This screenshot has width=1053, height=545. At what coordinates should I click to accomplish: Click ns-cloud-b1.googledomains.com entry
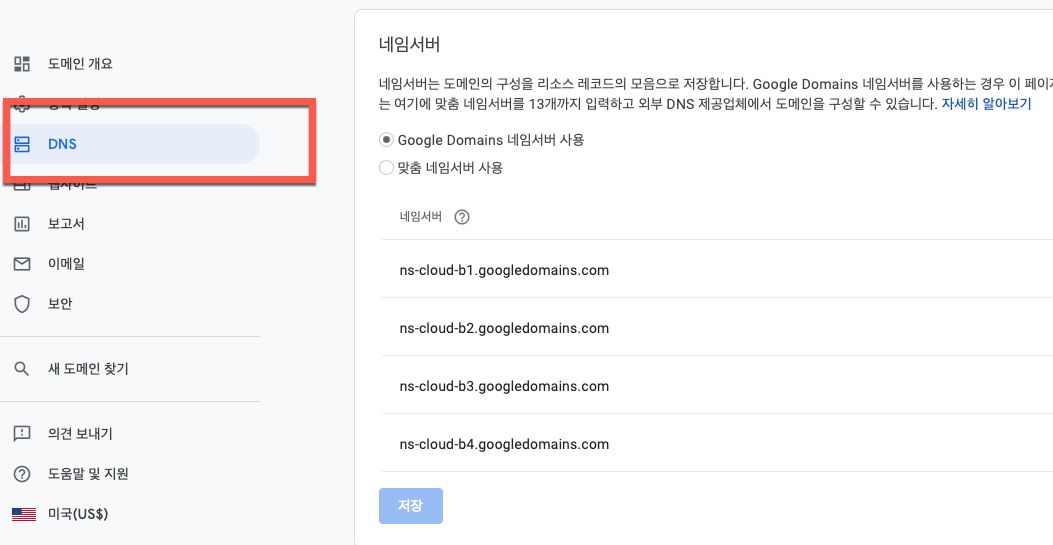point(504,270)
